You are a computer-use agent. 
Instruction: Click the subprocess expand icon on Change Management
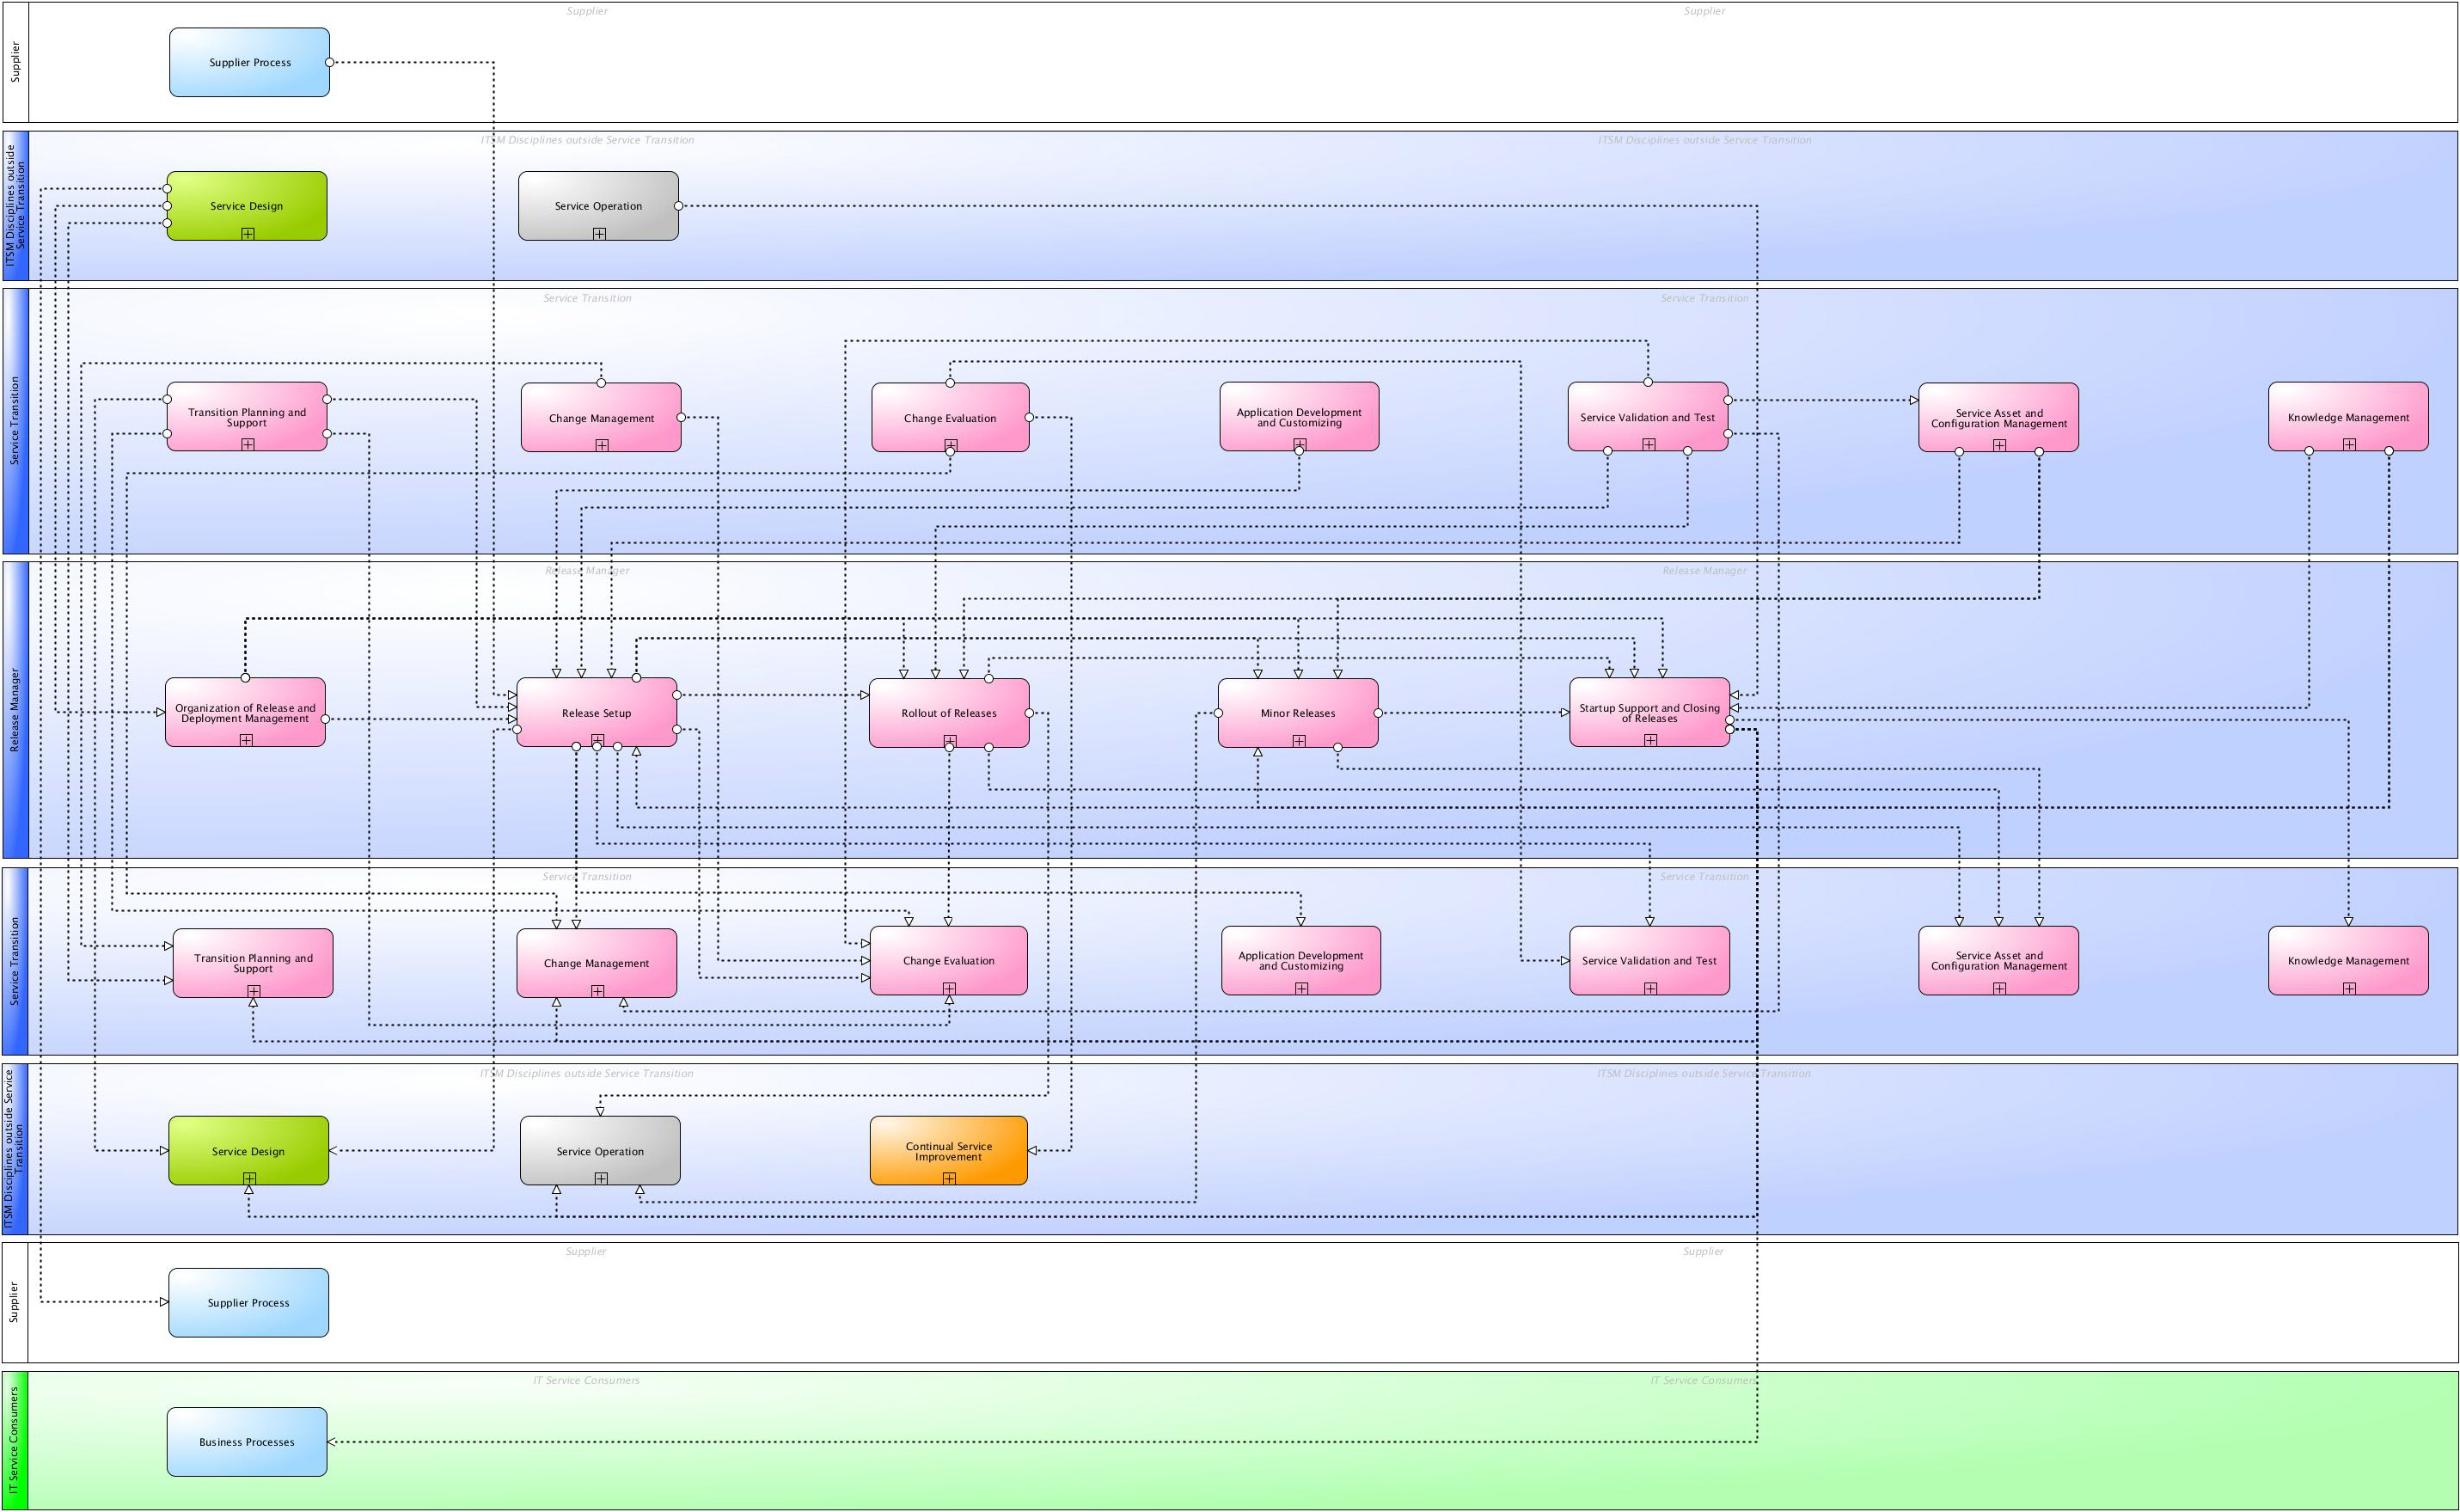point(603,444)
